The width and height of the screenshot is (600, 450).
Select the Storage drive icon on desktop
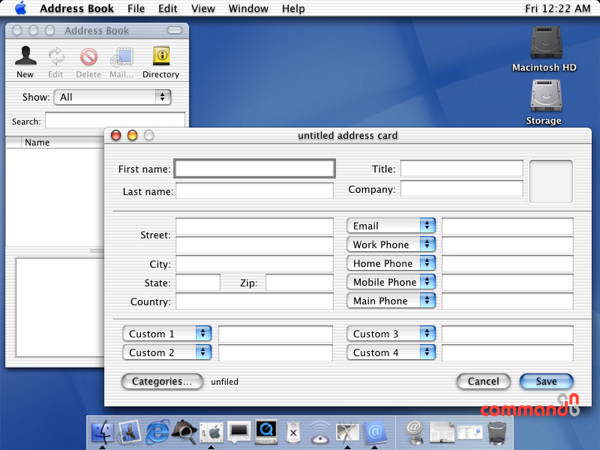545,96
